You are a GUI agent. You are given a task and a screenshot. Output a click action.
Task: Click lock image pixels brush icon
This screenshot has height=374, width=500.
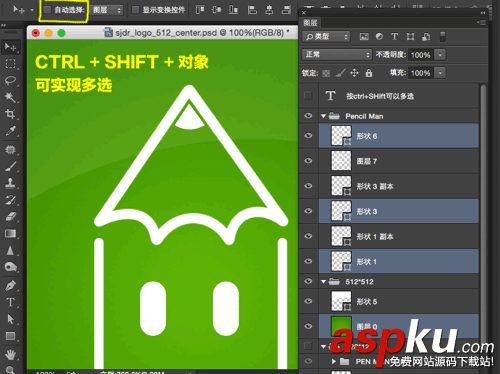(x=340, y=73)
